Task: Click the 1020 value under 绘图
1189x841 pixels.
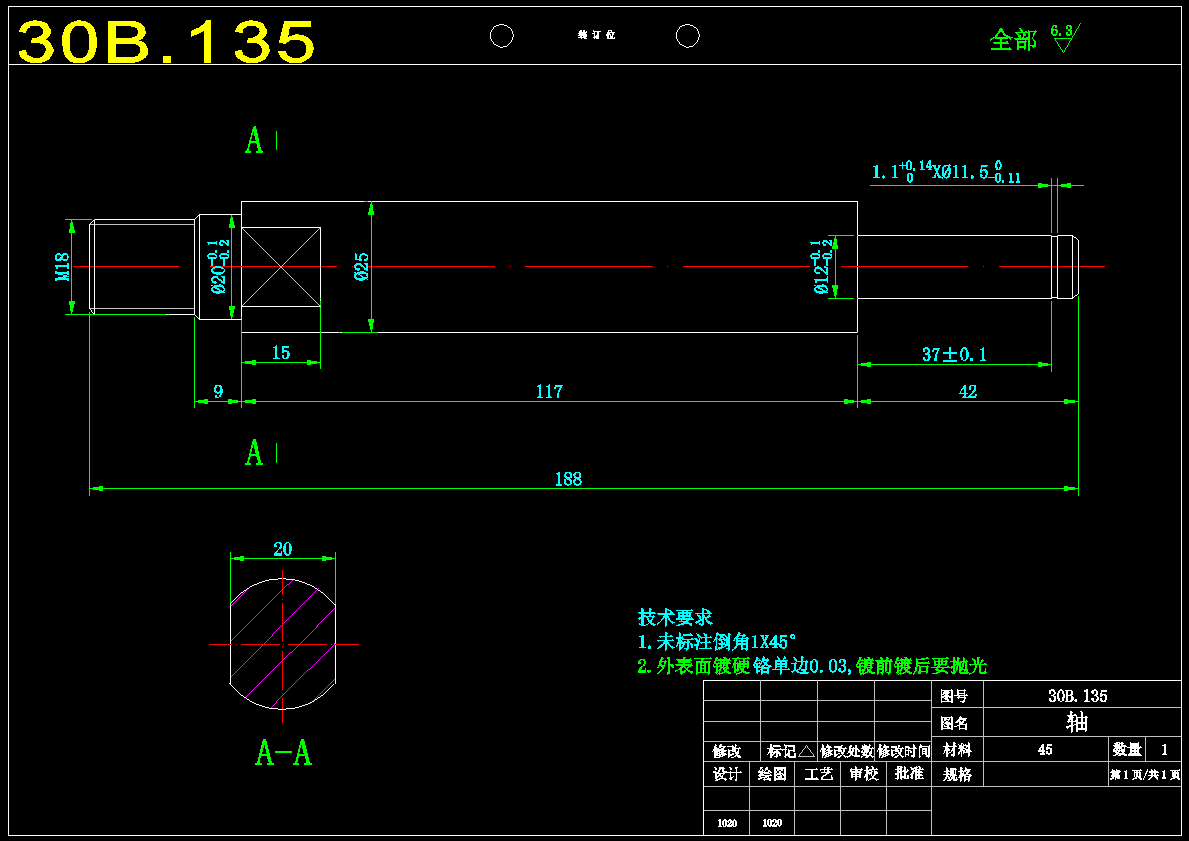Action: coord(772,824)
